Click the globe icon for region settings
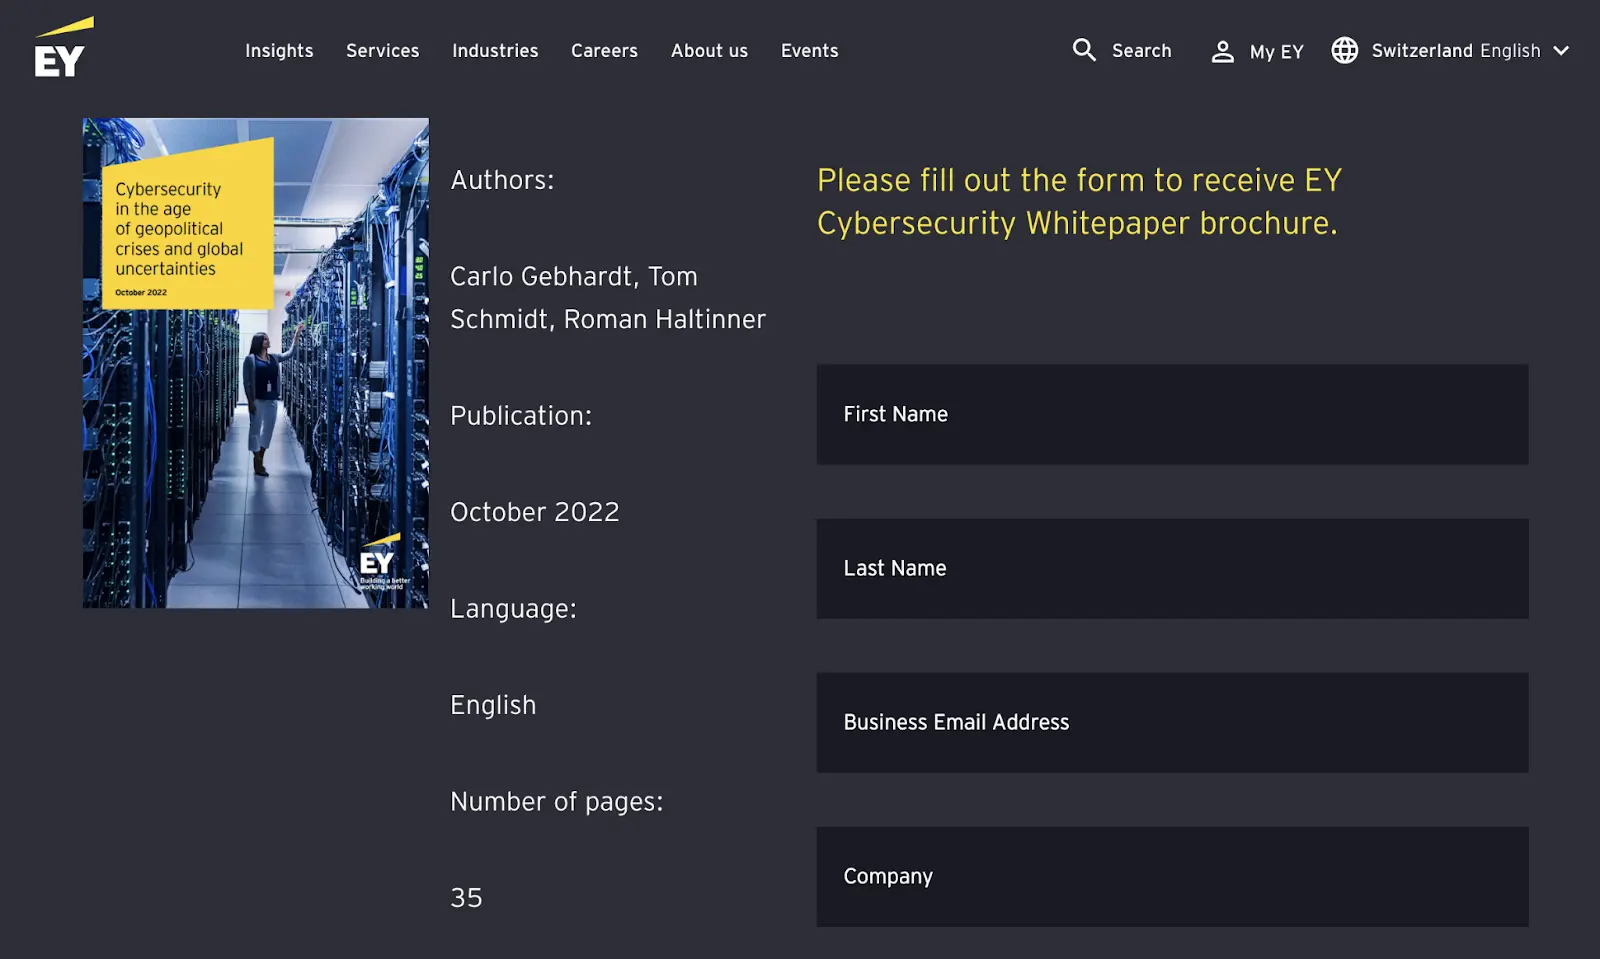1600x959 pixels. (1345, 50)
